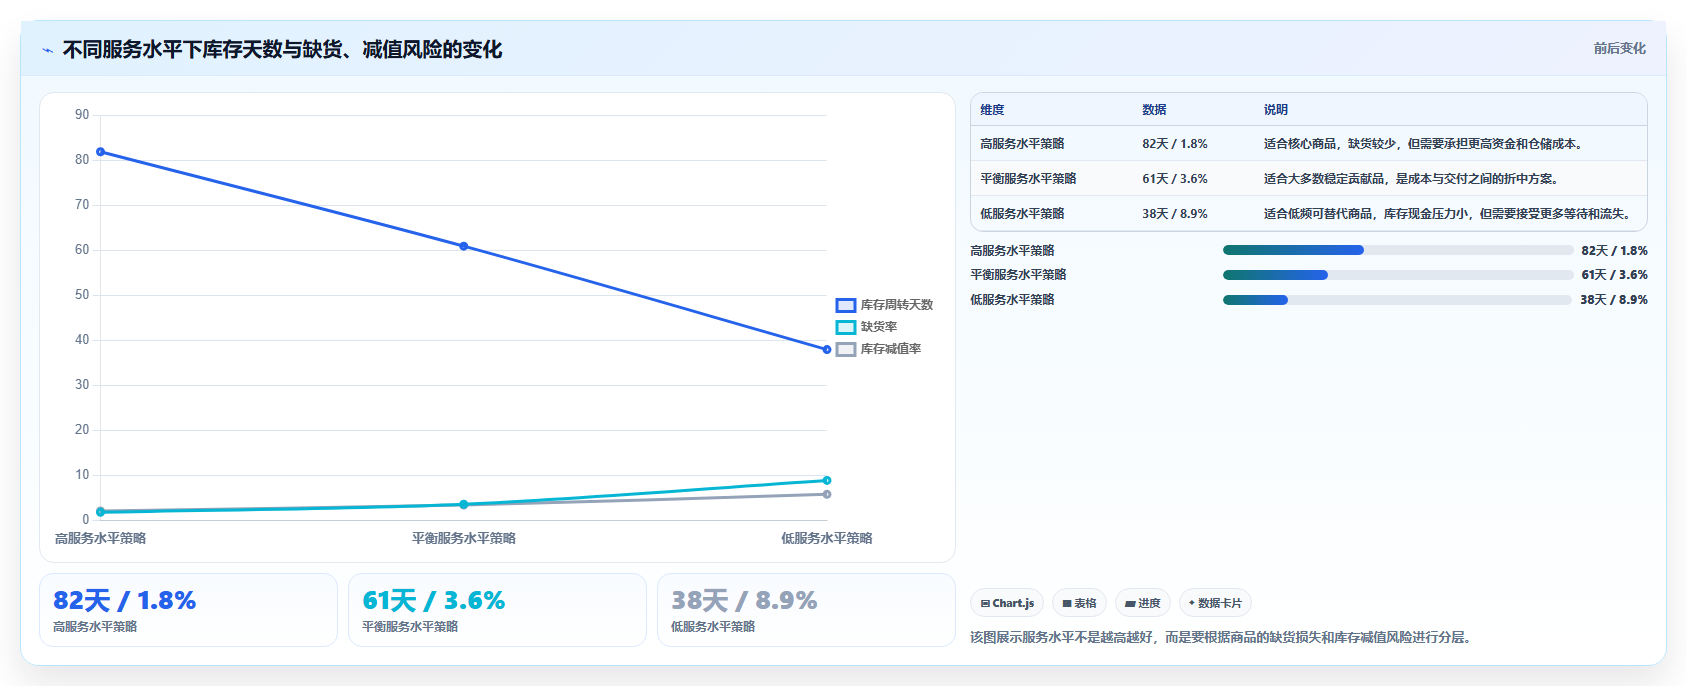Click the chart icon beside the title

(x=47, y=50)
